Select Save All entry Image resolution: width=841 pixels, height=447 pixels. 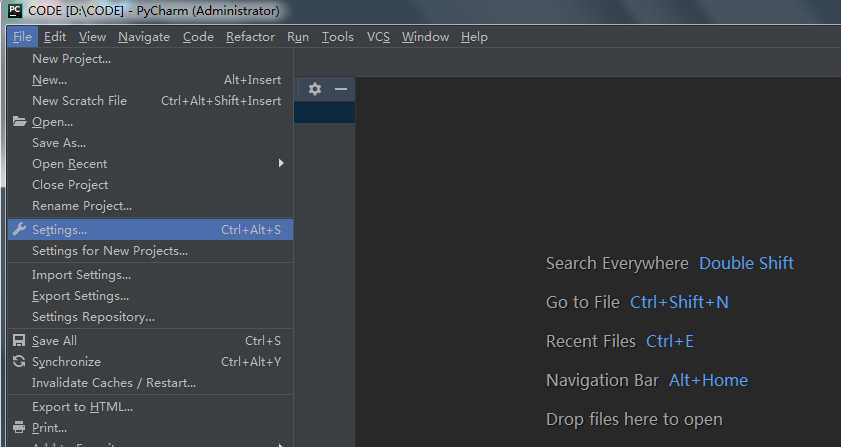tap(151, 341)
